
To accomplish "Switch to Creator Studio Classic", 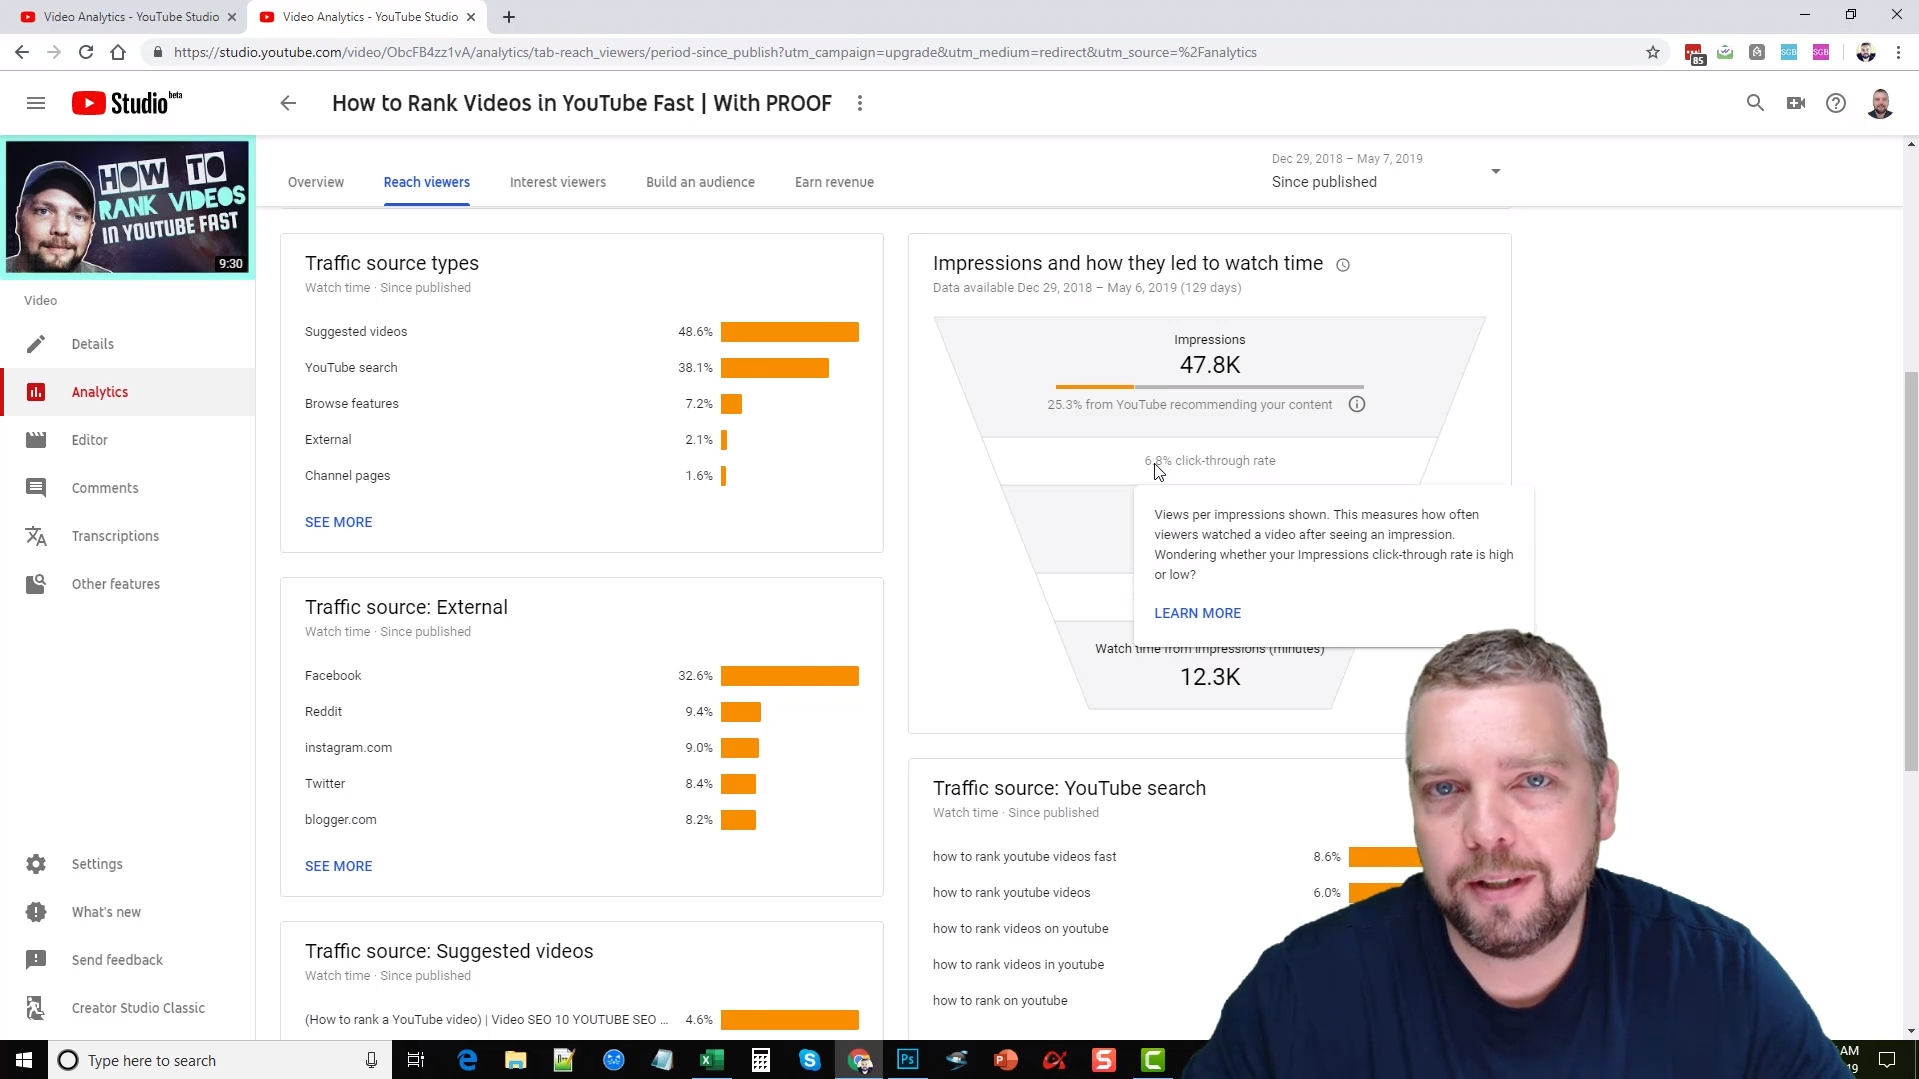I will click(x=128, y=1008).
